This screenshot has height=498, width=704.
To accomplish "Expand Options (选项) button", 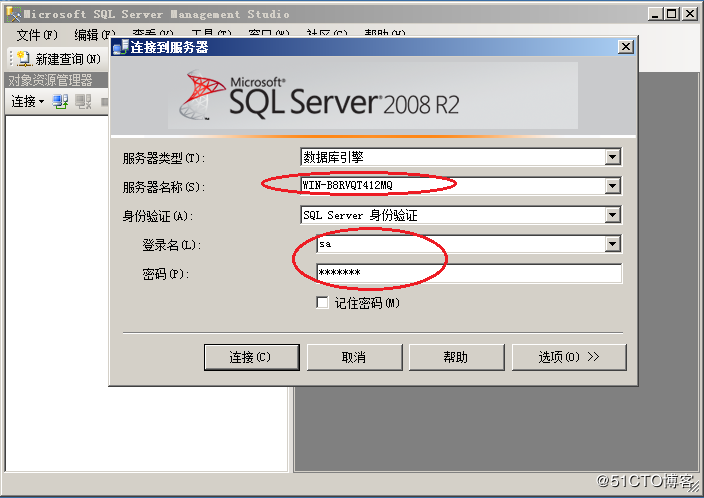I will point(569,357).
